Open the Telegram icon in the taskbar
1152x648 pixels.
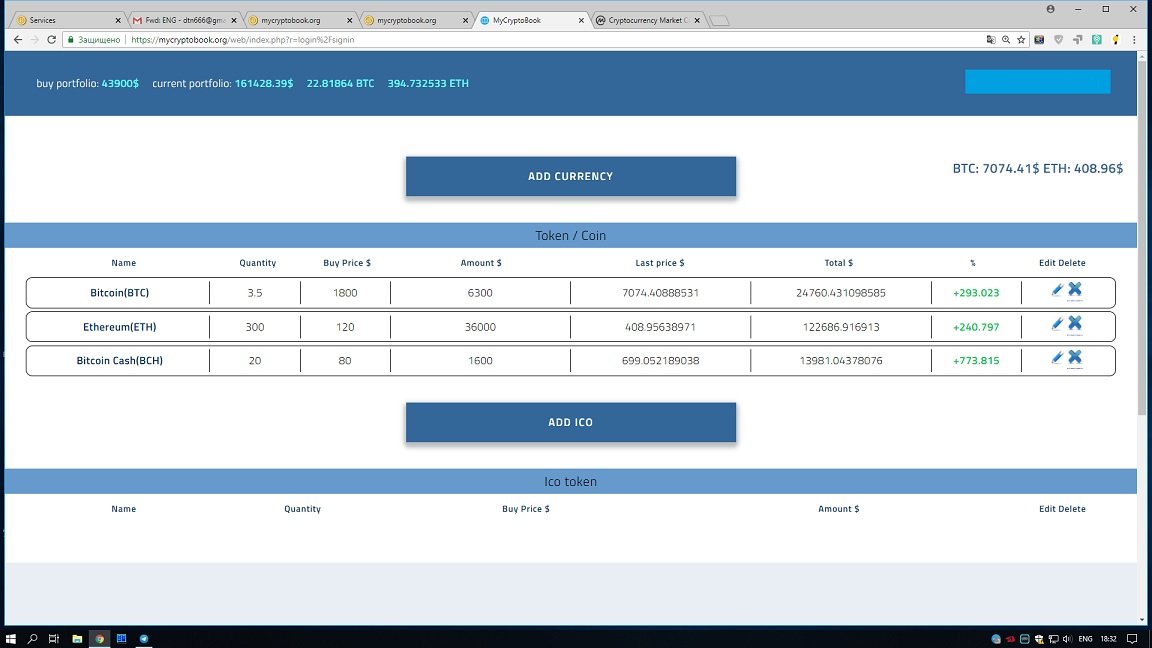[x=144, y=638]
